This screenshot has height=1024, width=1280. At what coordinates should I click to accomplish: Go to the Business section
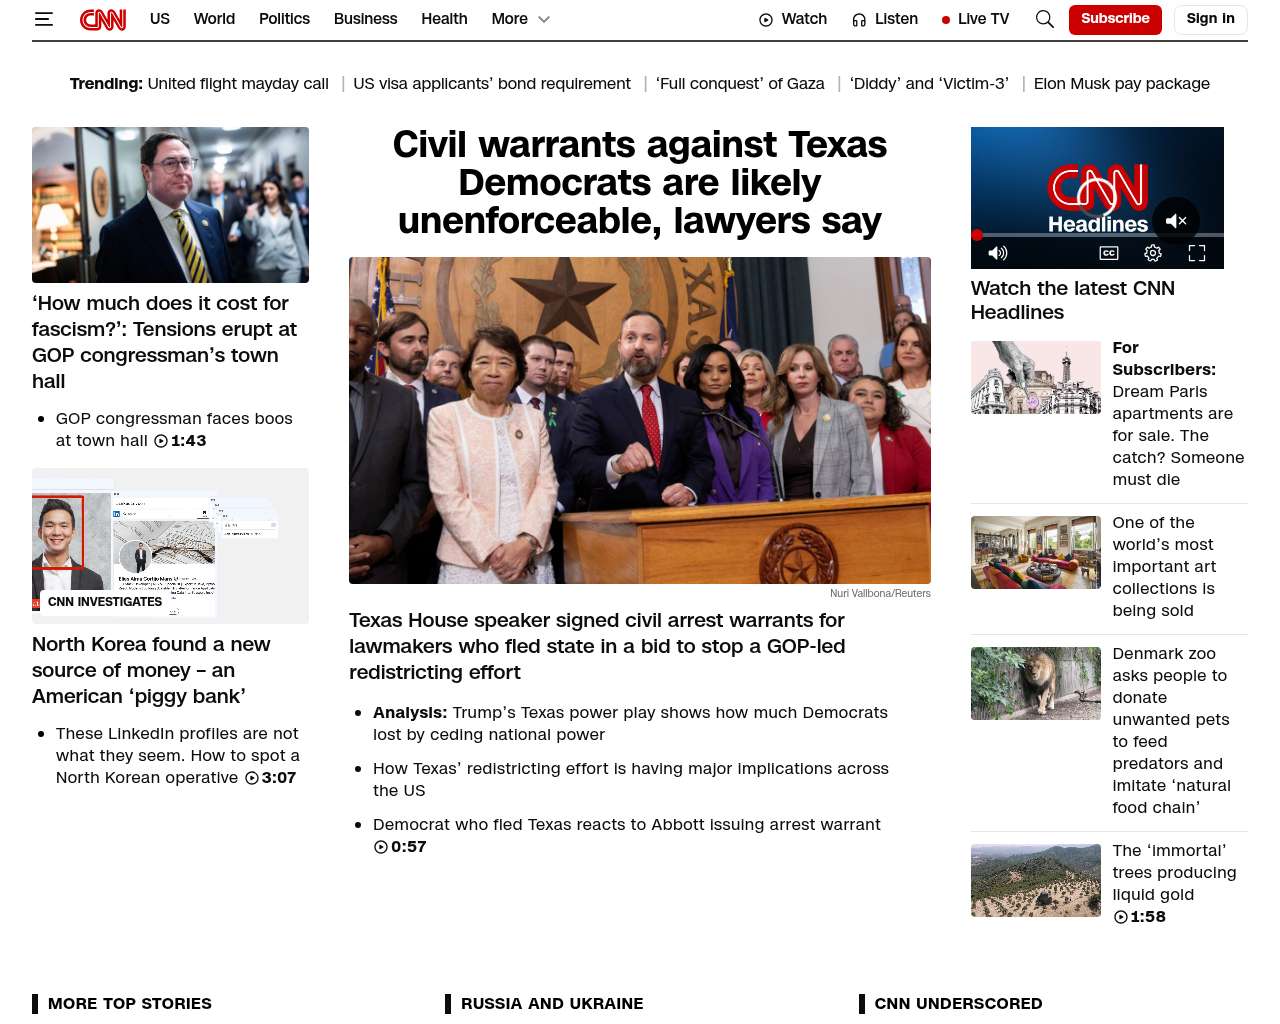(365, 19)
